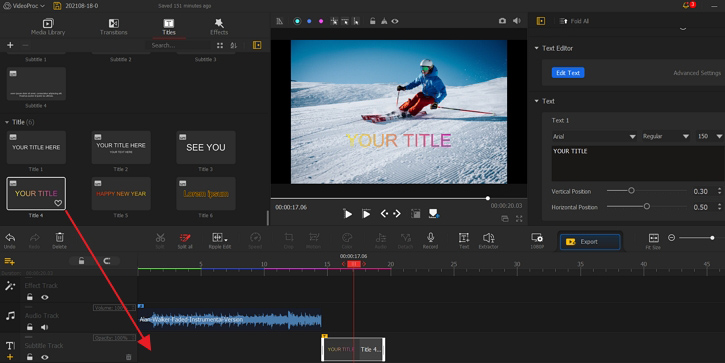Toggle the timeline header lock
The width and height of the screenshot is (725, 363).
[x=81, y=261]
